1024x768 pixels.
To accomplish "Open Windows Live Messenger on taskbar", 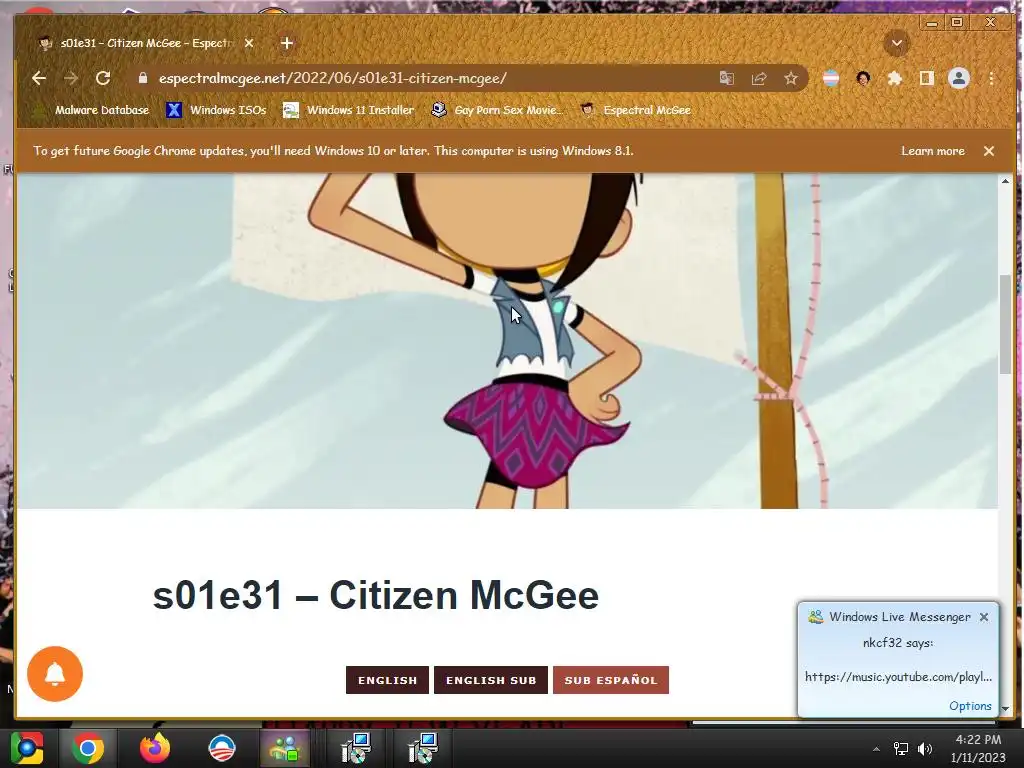I will 287,748.
